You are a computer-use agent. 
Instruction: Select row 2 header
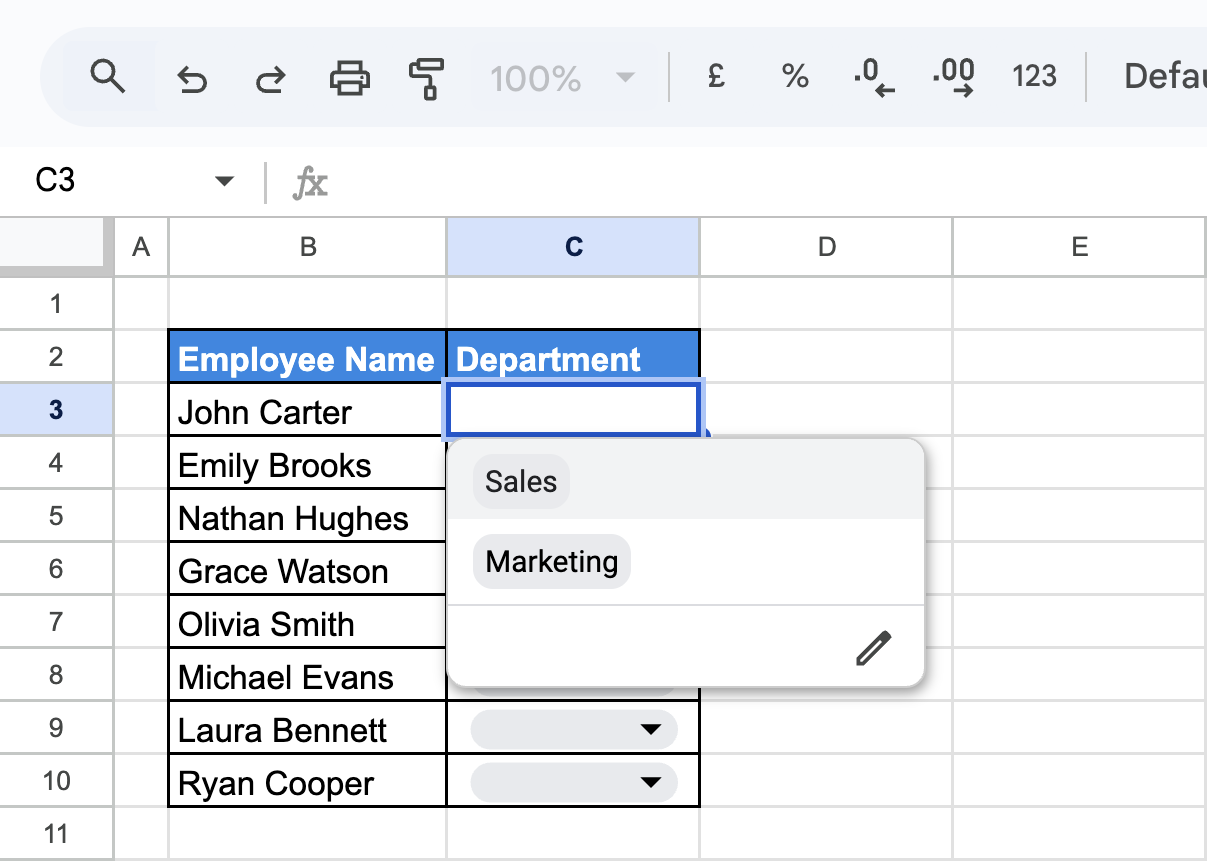(56, 356)
